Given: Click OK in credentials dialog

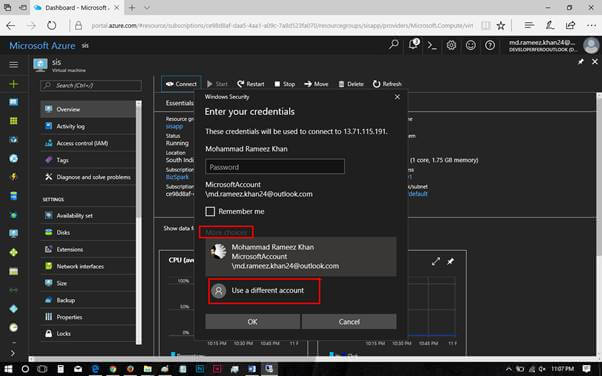Looking at the screenshot, I should pos(253,321).
